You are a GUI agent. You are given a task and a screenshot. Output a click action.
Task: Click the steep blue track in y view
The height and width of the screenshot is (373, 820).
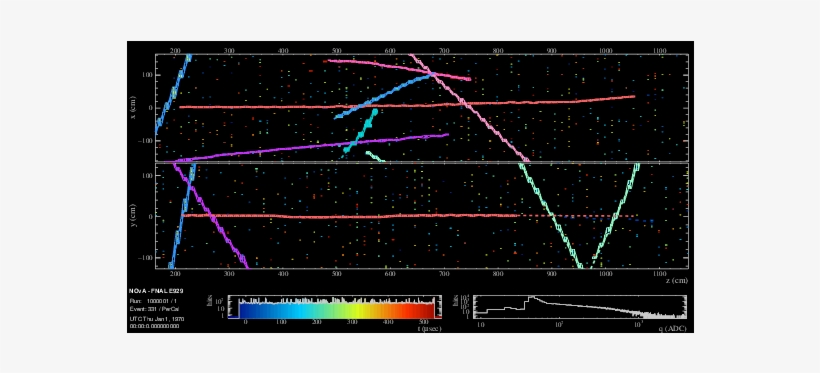[183, 216]
